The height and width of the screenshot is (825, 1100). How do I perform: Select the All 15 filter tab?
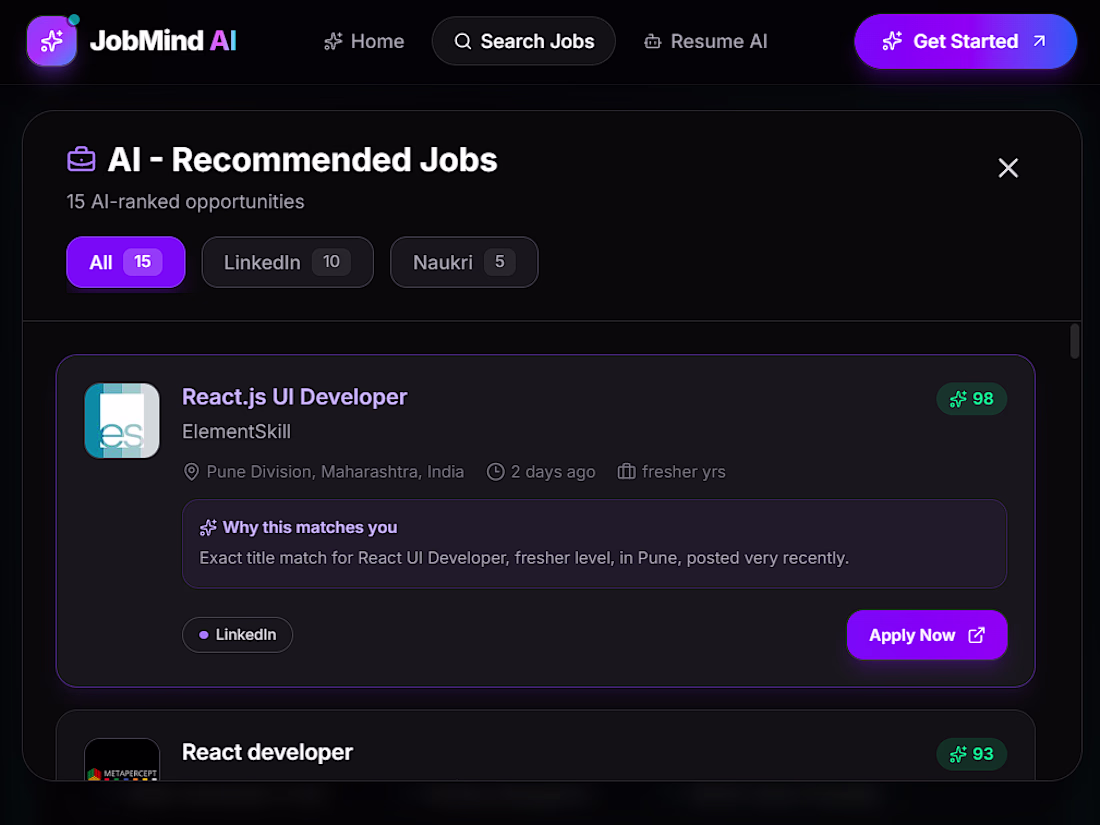coord(126,262)
